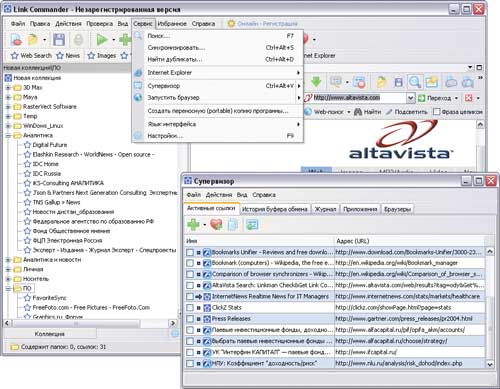Click the Онлайн-Регистрация link
Image resolution: width=500 pixels, height=389 pixels.
[x=263, y=24]
